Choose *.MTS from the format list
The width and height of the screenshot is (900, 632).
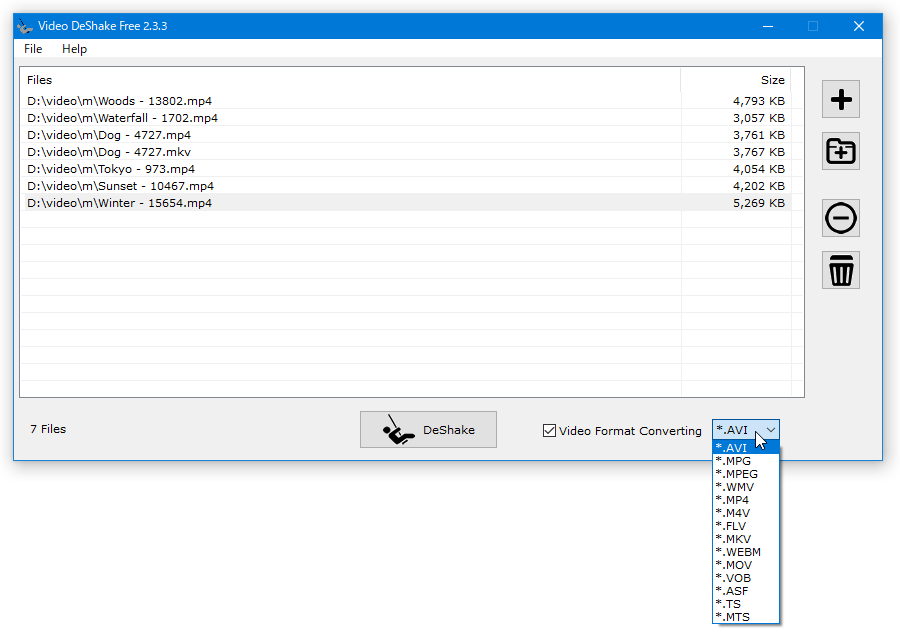point(746,617)
